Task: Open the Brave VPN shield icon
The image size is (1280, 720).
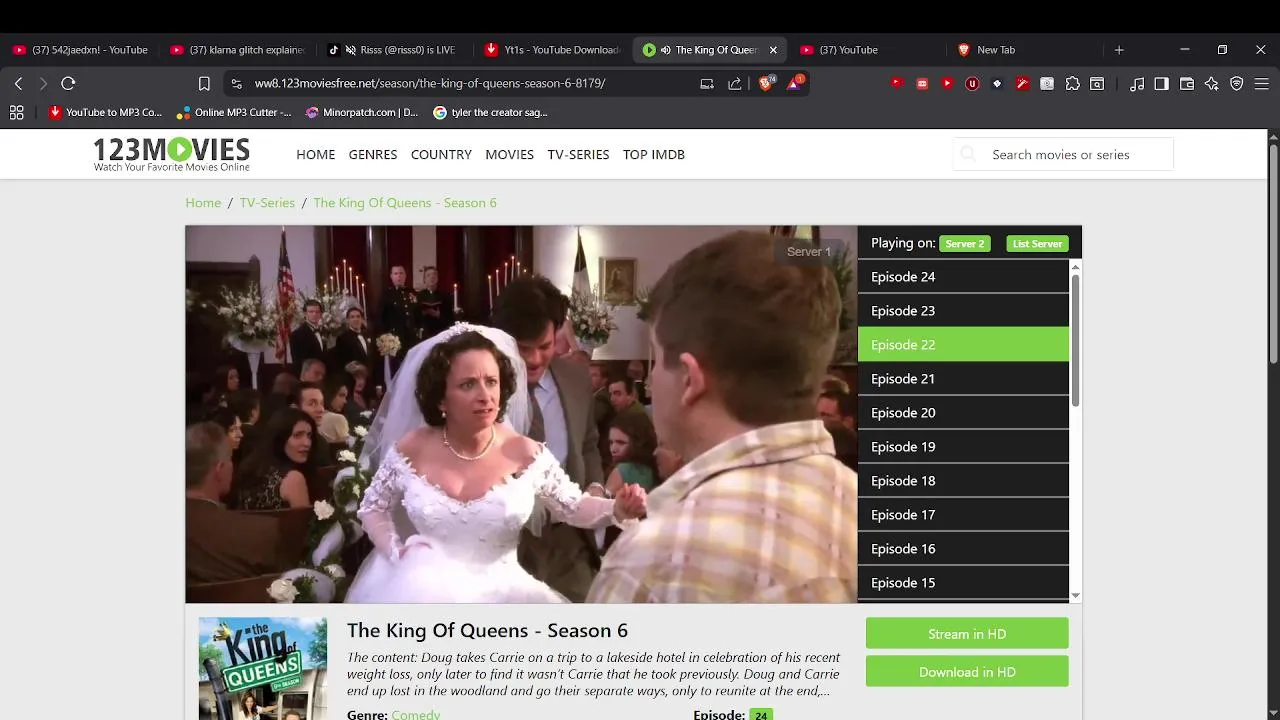Action: point(1237,84)
